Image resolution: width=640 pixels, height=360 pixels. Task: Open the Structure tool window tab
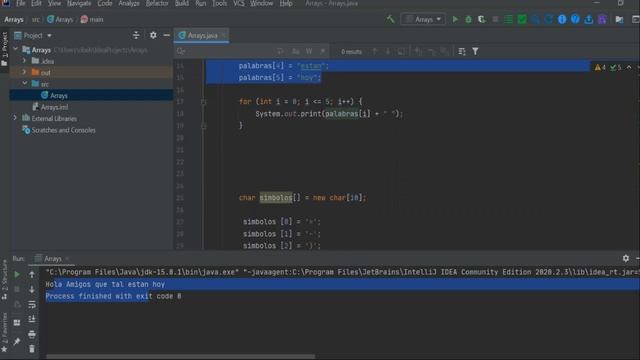(4, 280)
